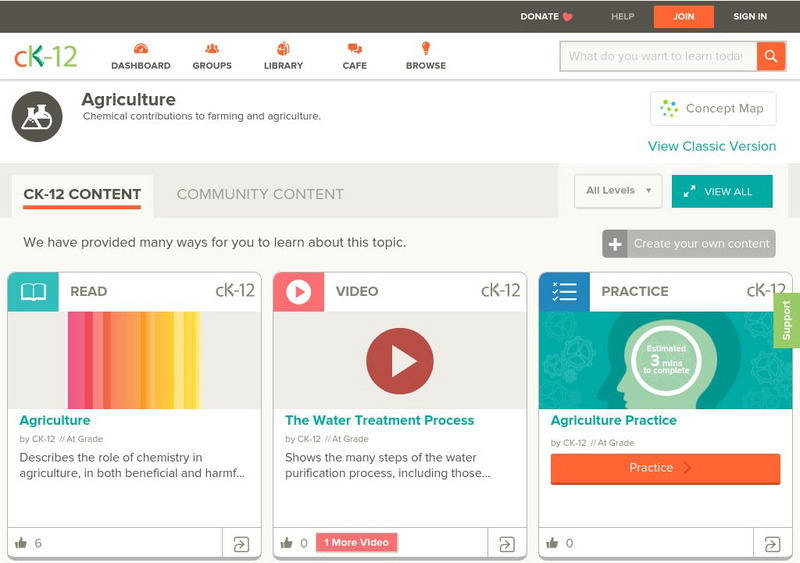The width and height of the screenshot is (800, 563).
Task: Open the Groups people icon
Action: (x=212, y=49)
